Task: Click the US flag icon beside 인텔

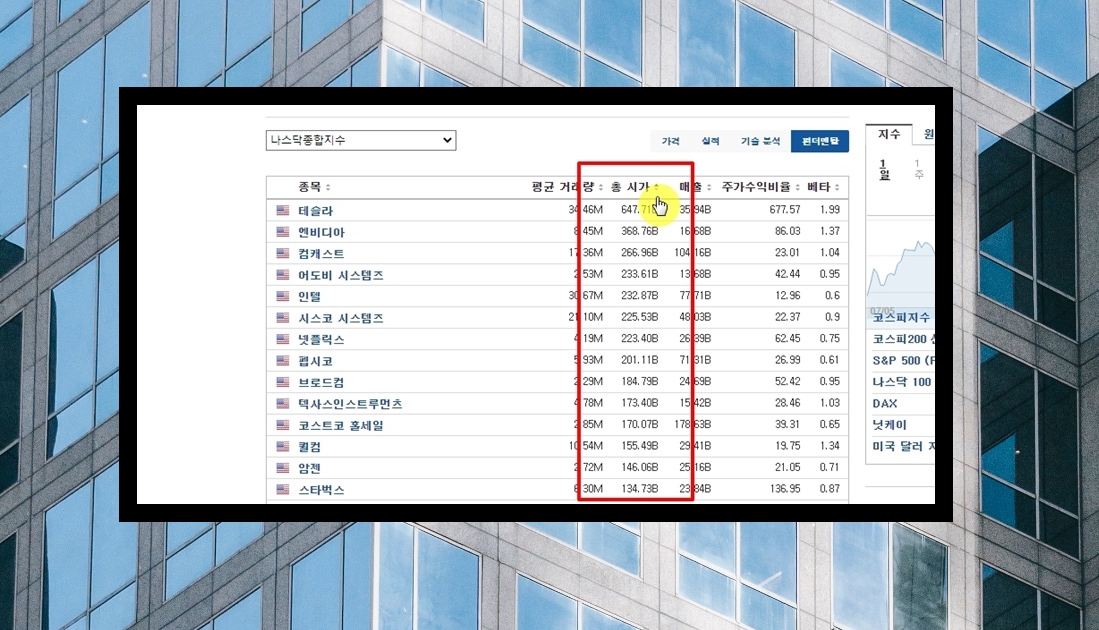Action: pos(282,296)
